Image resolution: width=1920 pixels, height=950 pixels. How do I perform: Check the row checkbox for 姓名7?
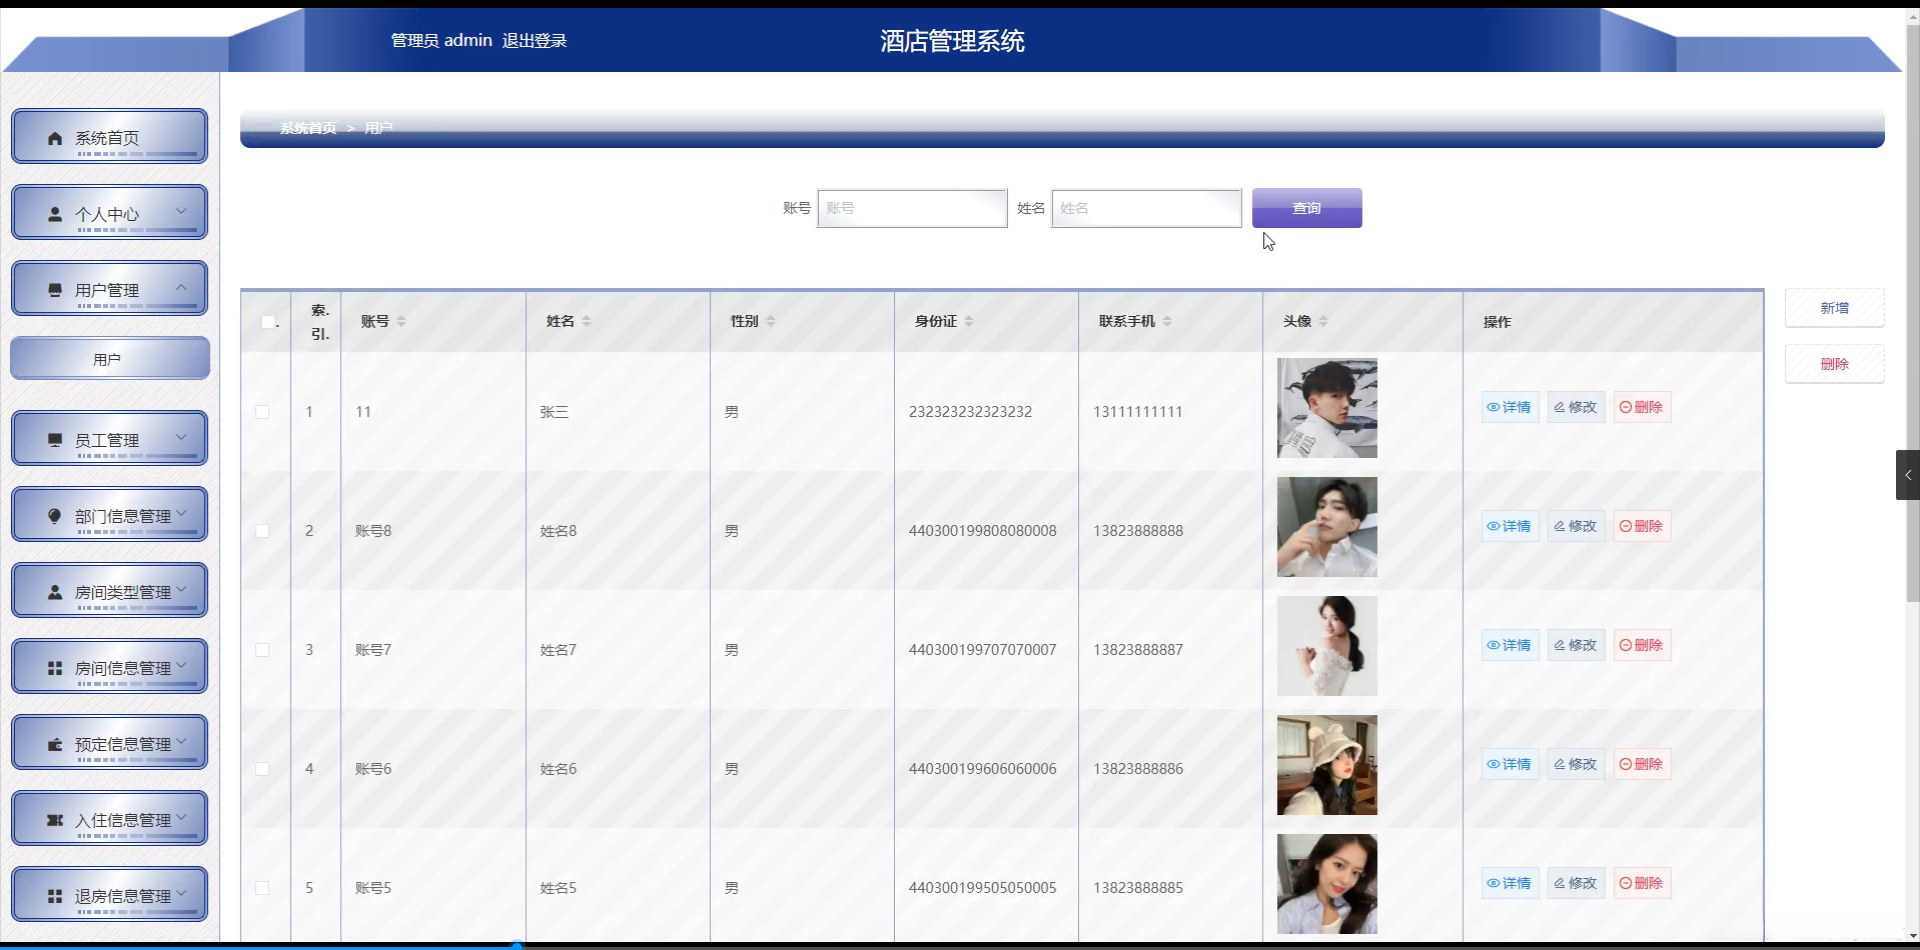coord(262,650)
